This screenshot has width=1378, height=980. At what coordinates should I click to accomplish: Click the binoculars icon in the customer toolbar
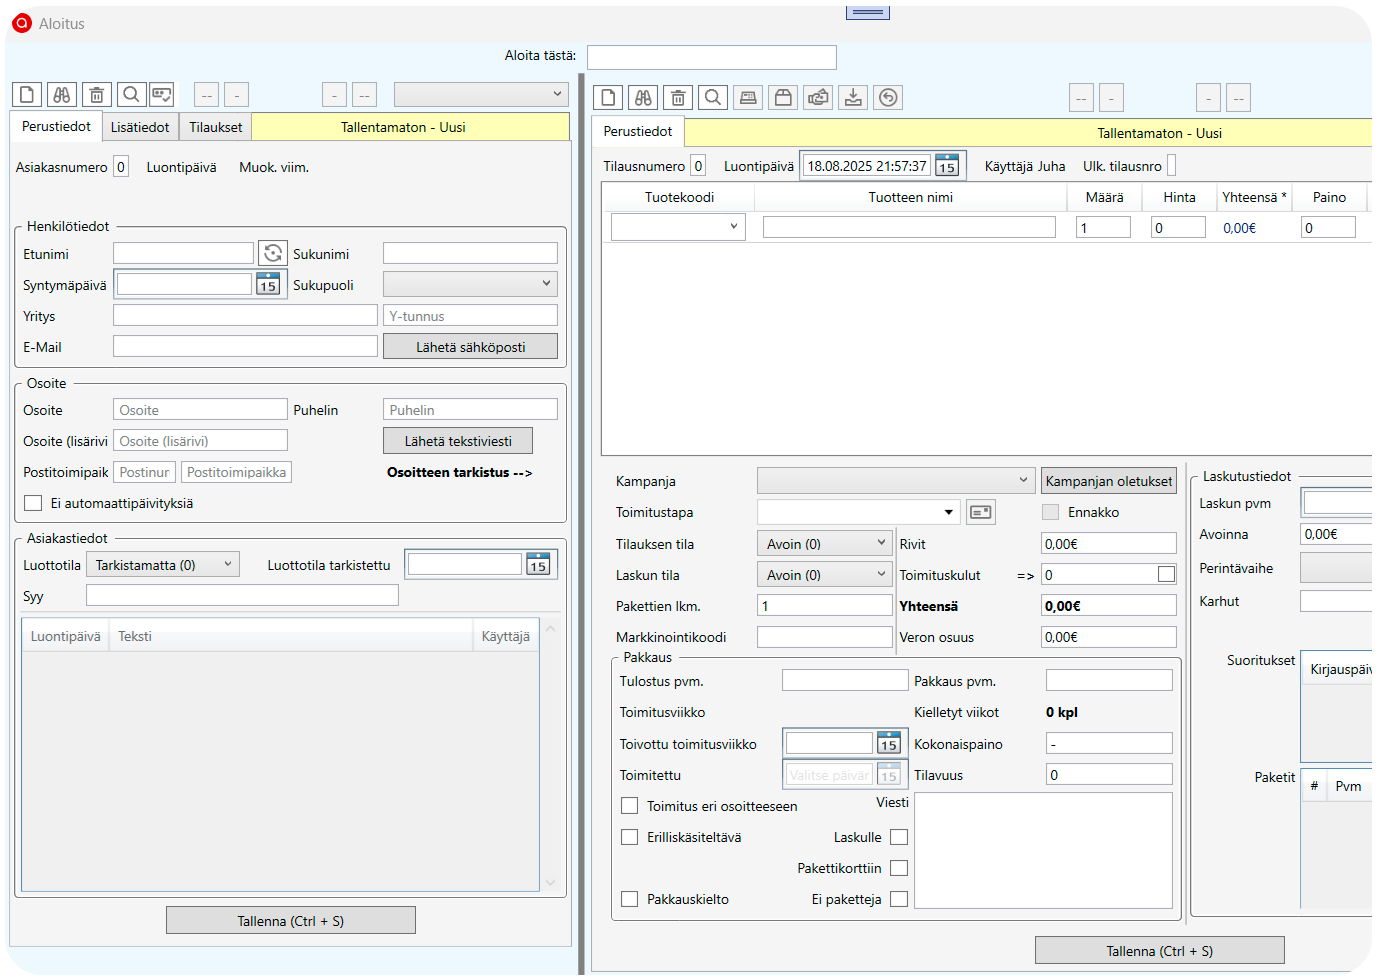pos(62,95)
